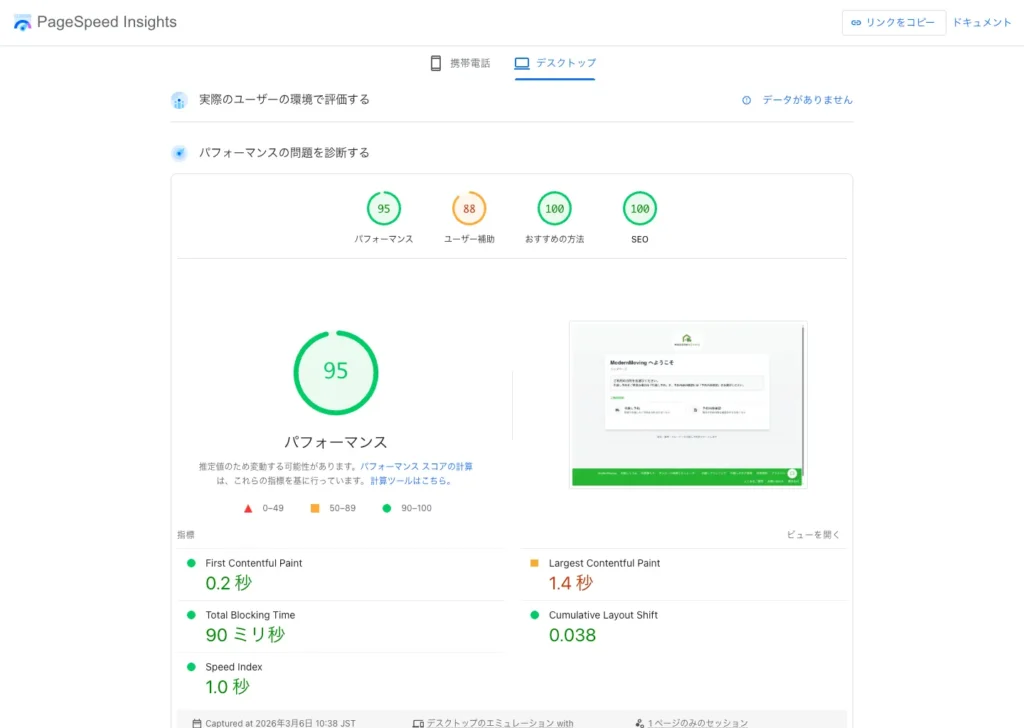Click the PageSpeed Insights logo icon
Image resolution: width=1024 pixels, height=728 pixels.
[22, 22]
